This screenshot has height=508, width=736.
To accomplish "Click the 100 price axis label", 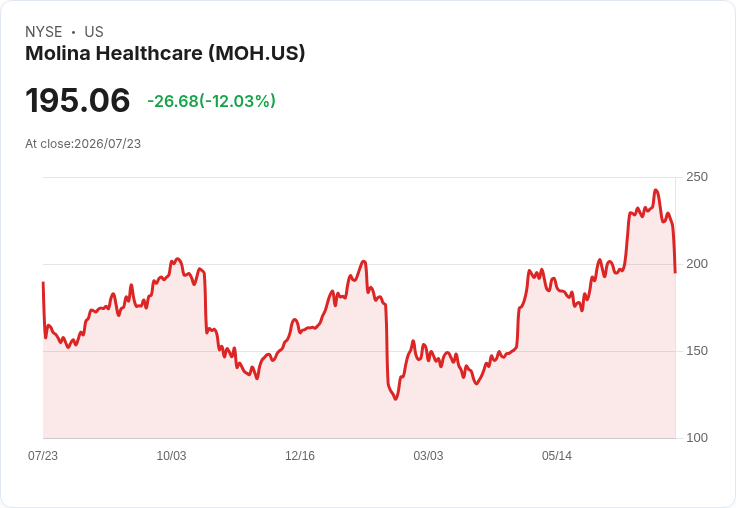I will 697,438.
